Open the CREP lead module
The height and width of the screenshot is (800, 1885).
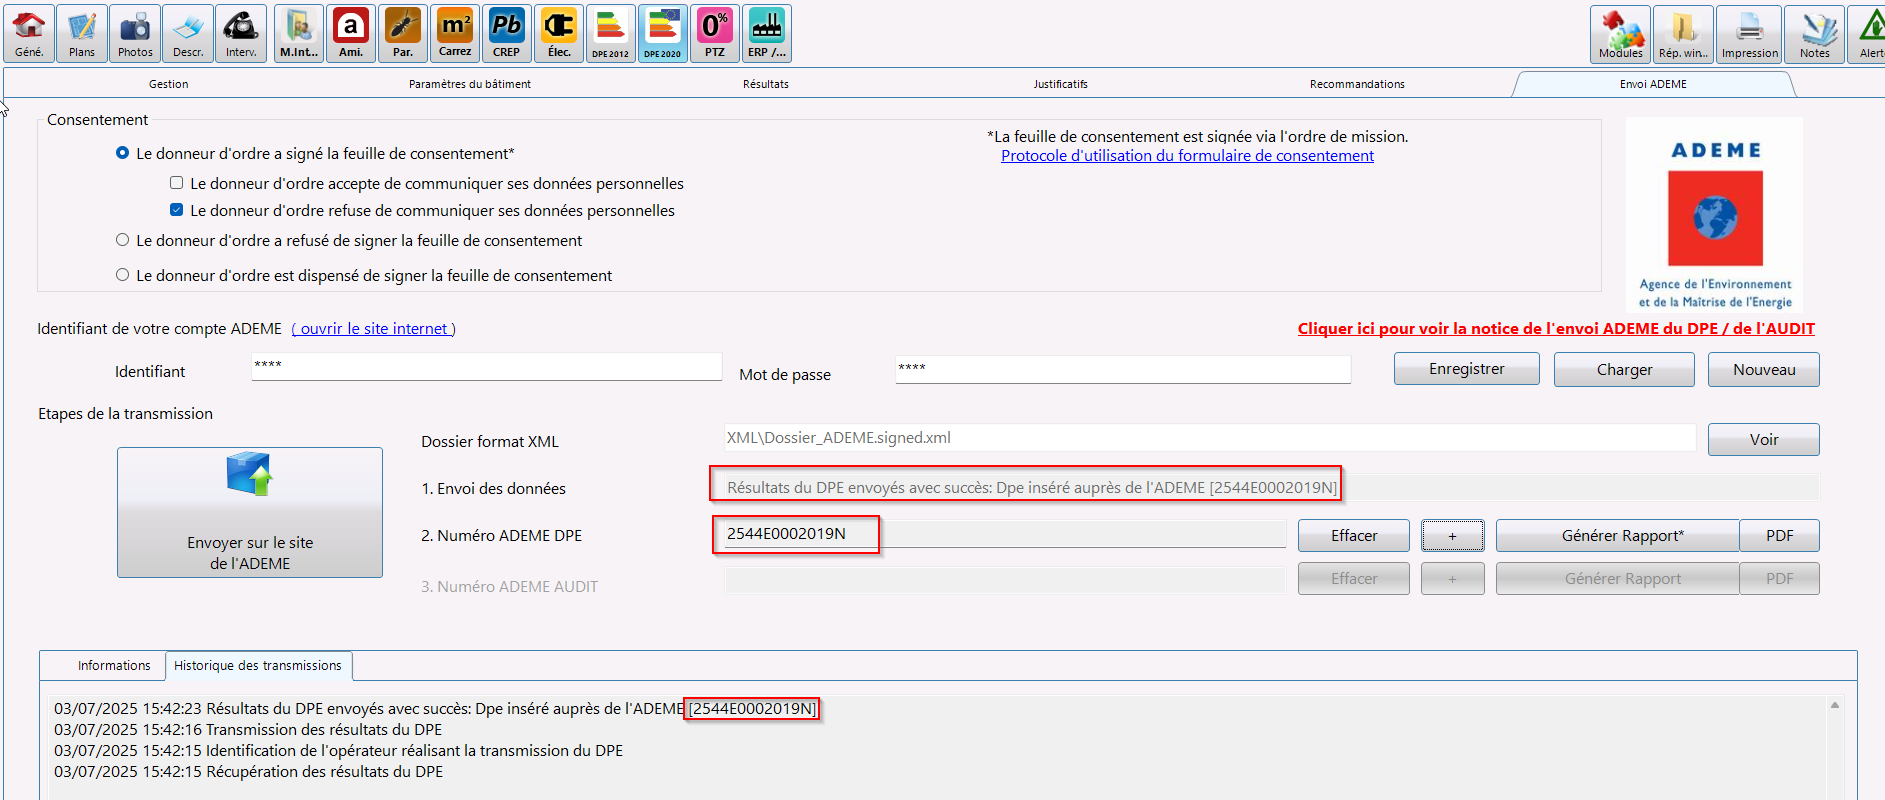507,33
